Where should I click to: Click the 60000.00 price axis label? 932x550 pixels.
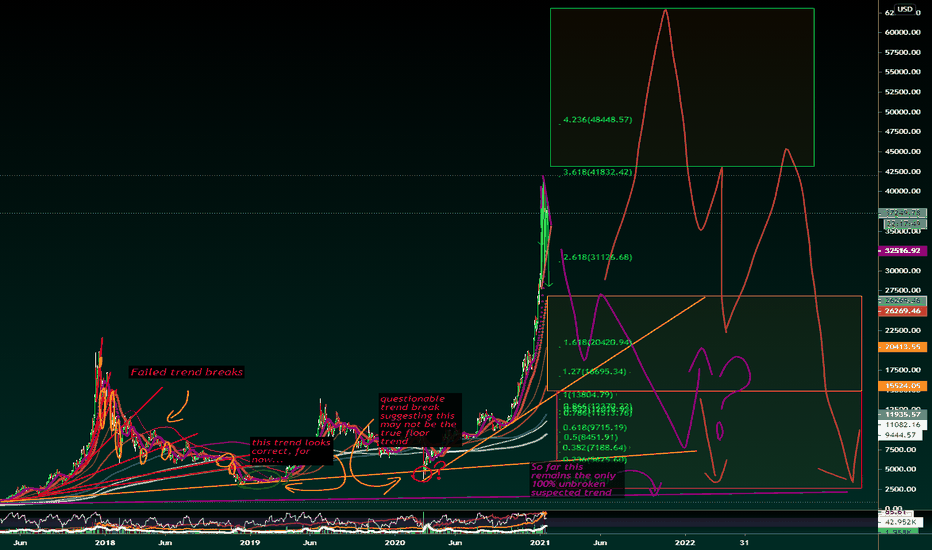point(903,33)
